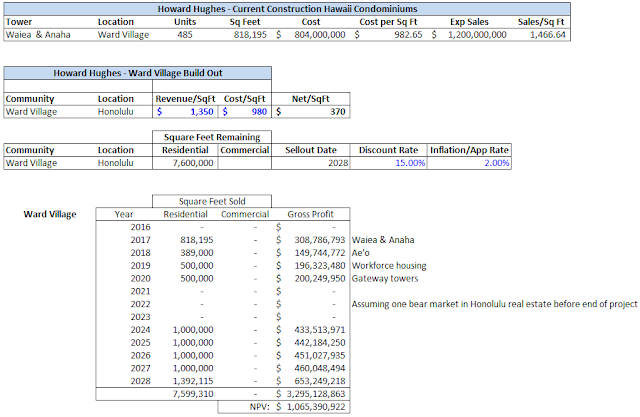Click the 2027 gross profit 460,048,494
The image size is (640, 417).
[x=320, y=368]
